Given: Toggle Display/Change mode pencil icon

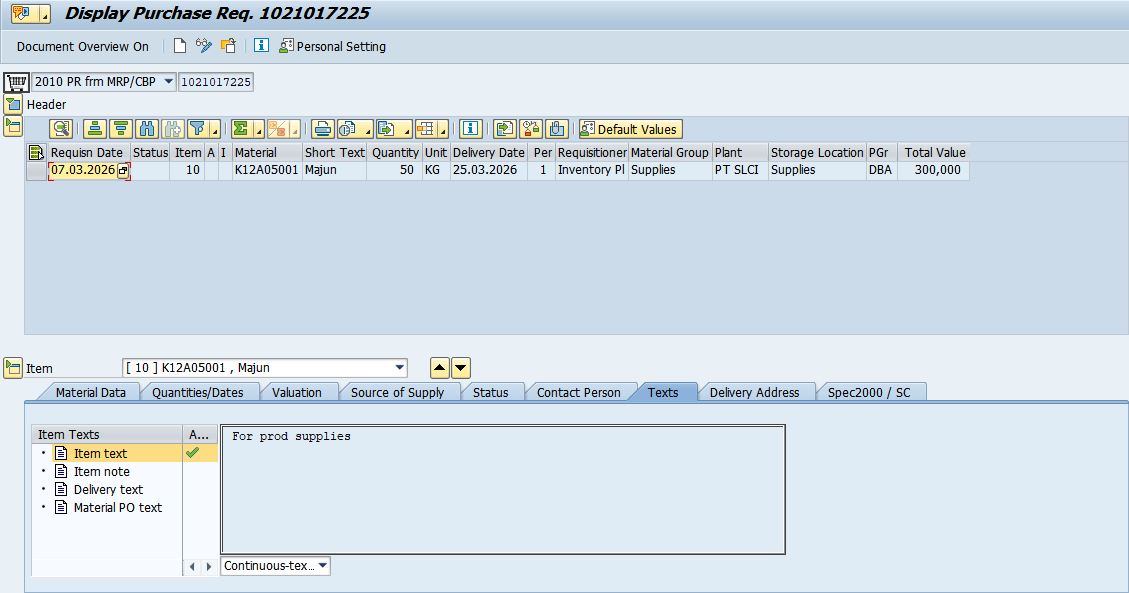Looking at the screenshot, I should tap(204, 46).
